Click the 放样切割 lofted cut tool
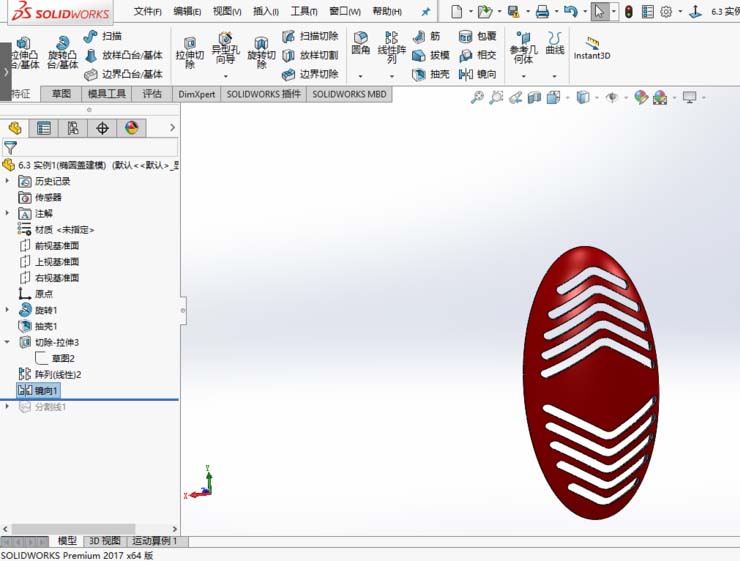The width and height of the screenshot is (740, 561). 310,55
